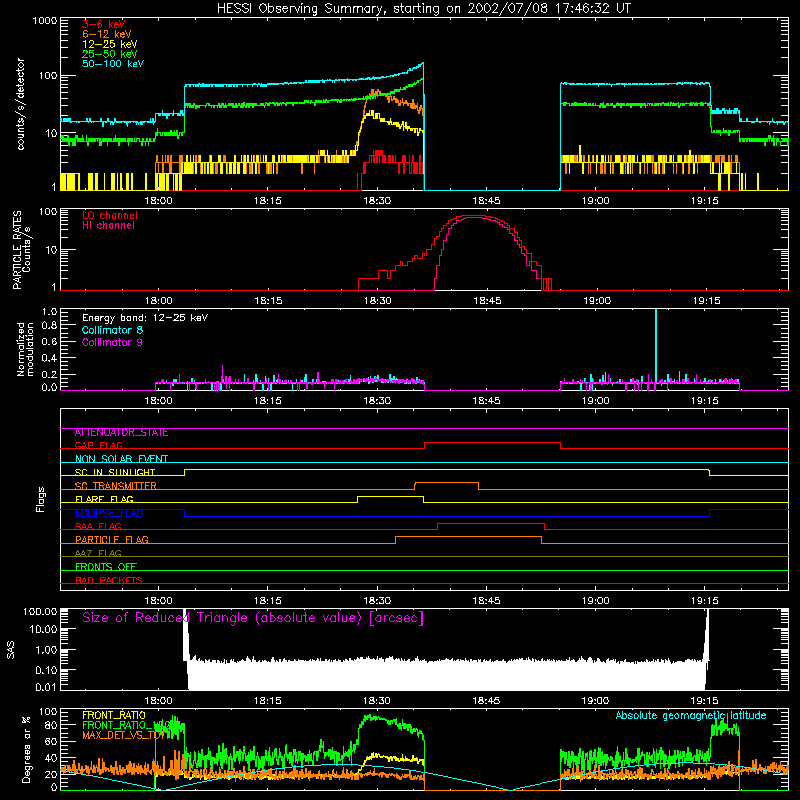Viewport: 800px width, 800px height.
Task: Click the '1000' y-axis tick in top panel
Action: pyautogui.click(x=45, y=21)
